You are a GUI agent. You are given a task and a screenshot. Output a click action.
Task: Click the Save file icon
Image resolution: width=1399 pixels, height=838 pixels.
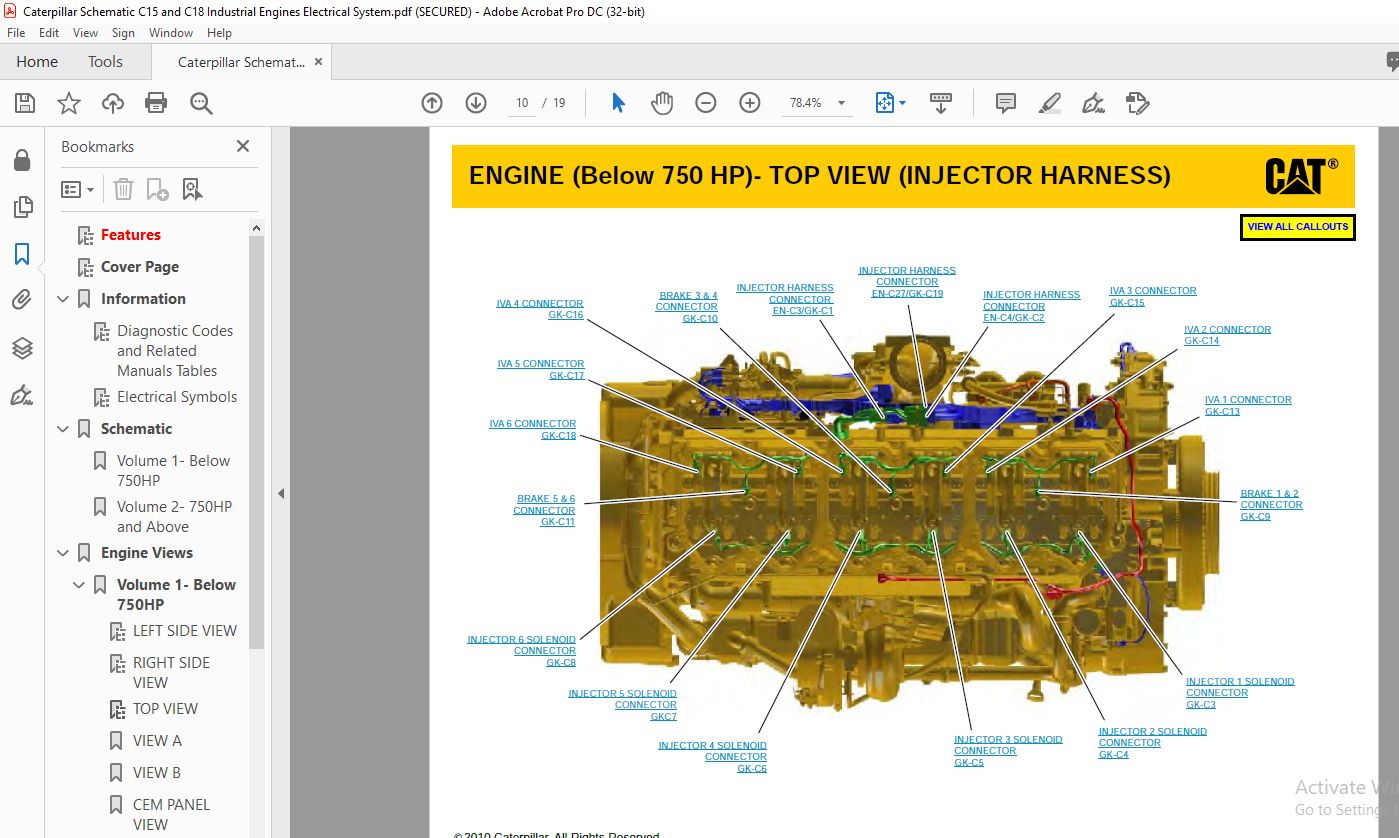(25, 103)
